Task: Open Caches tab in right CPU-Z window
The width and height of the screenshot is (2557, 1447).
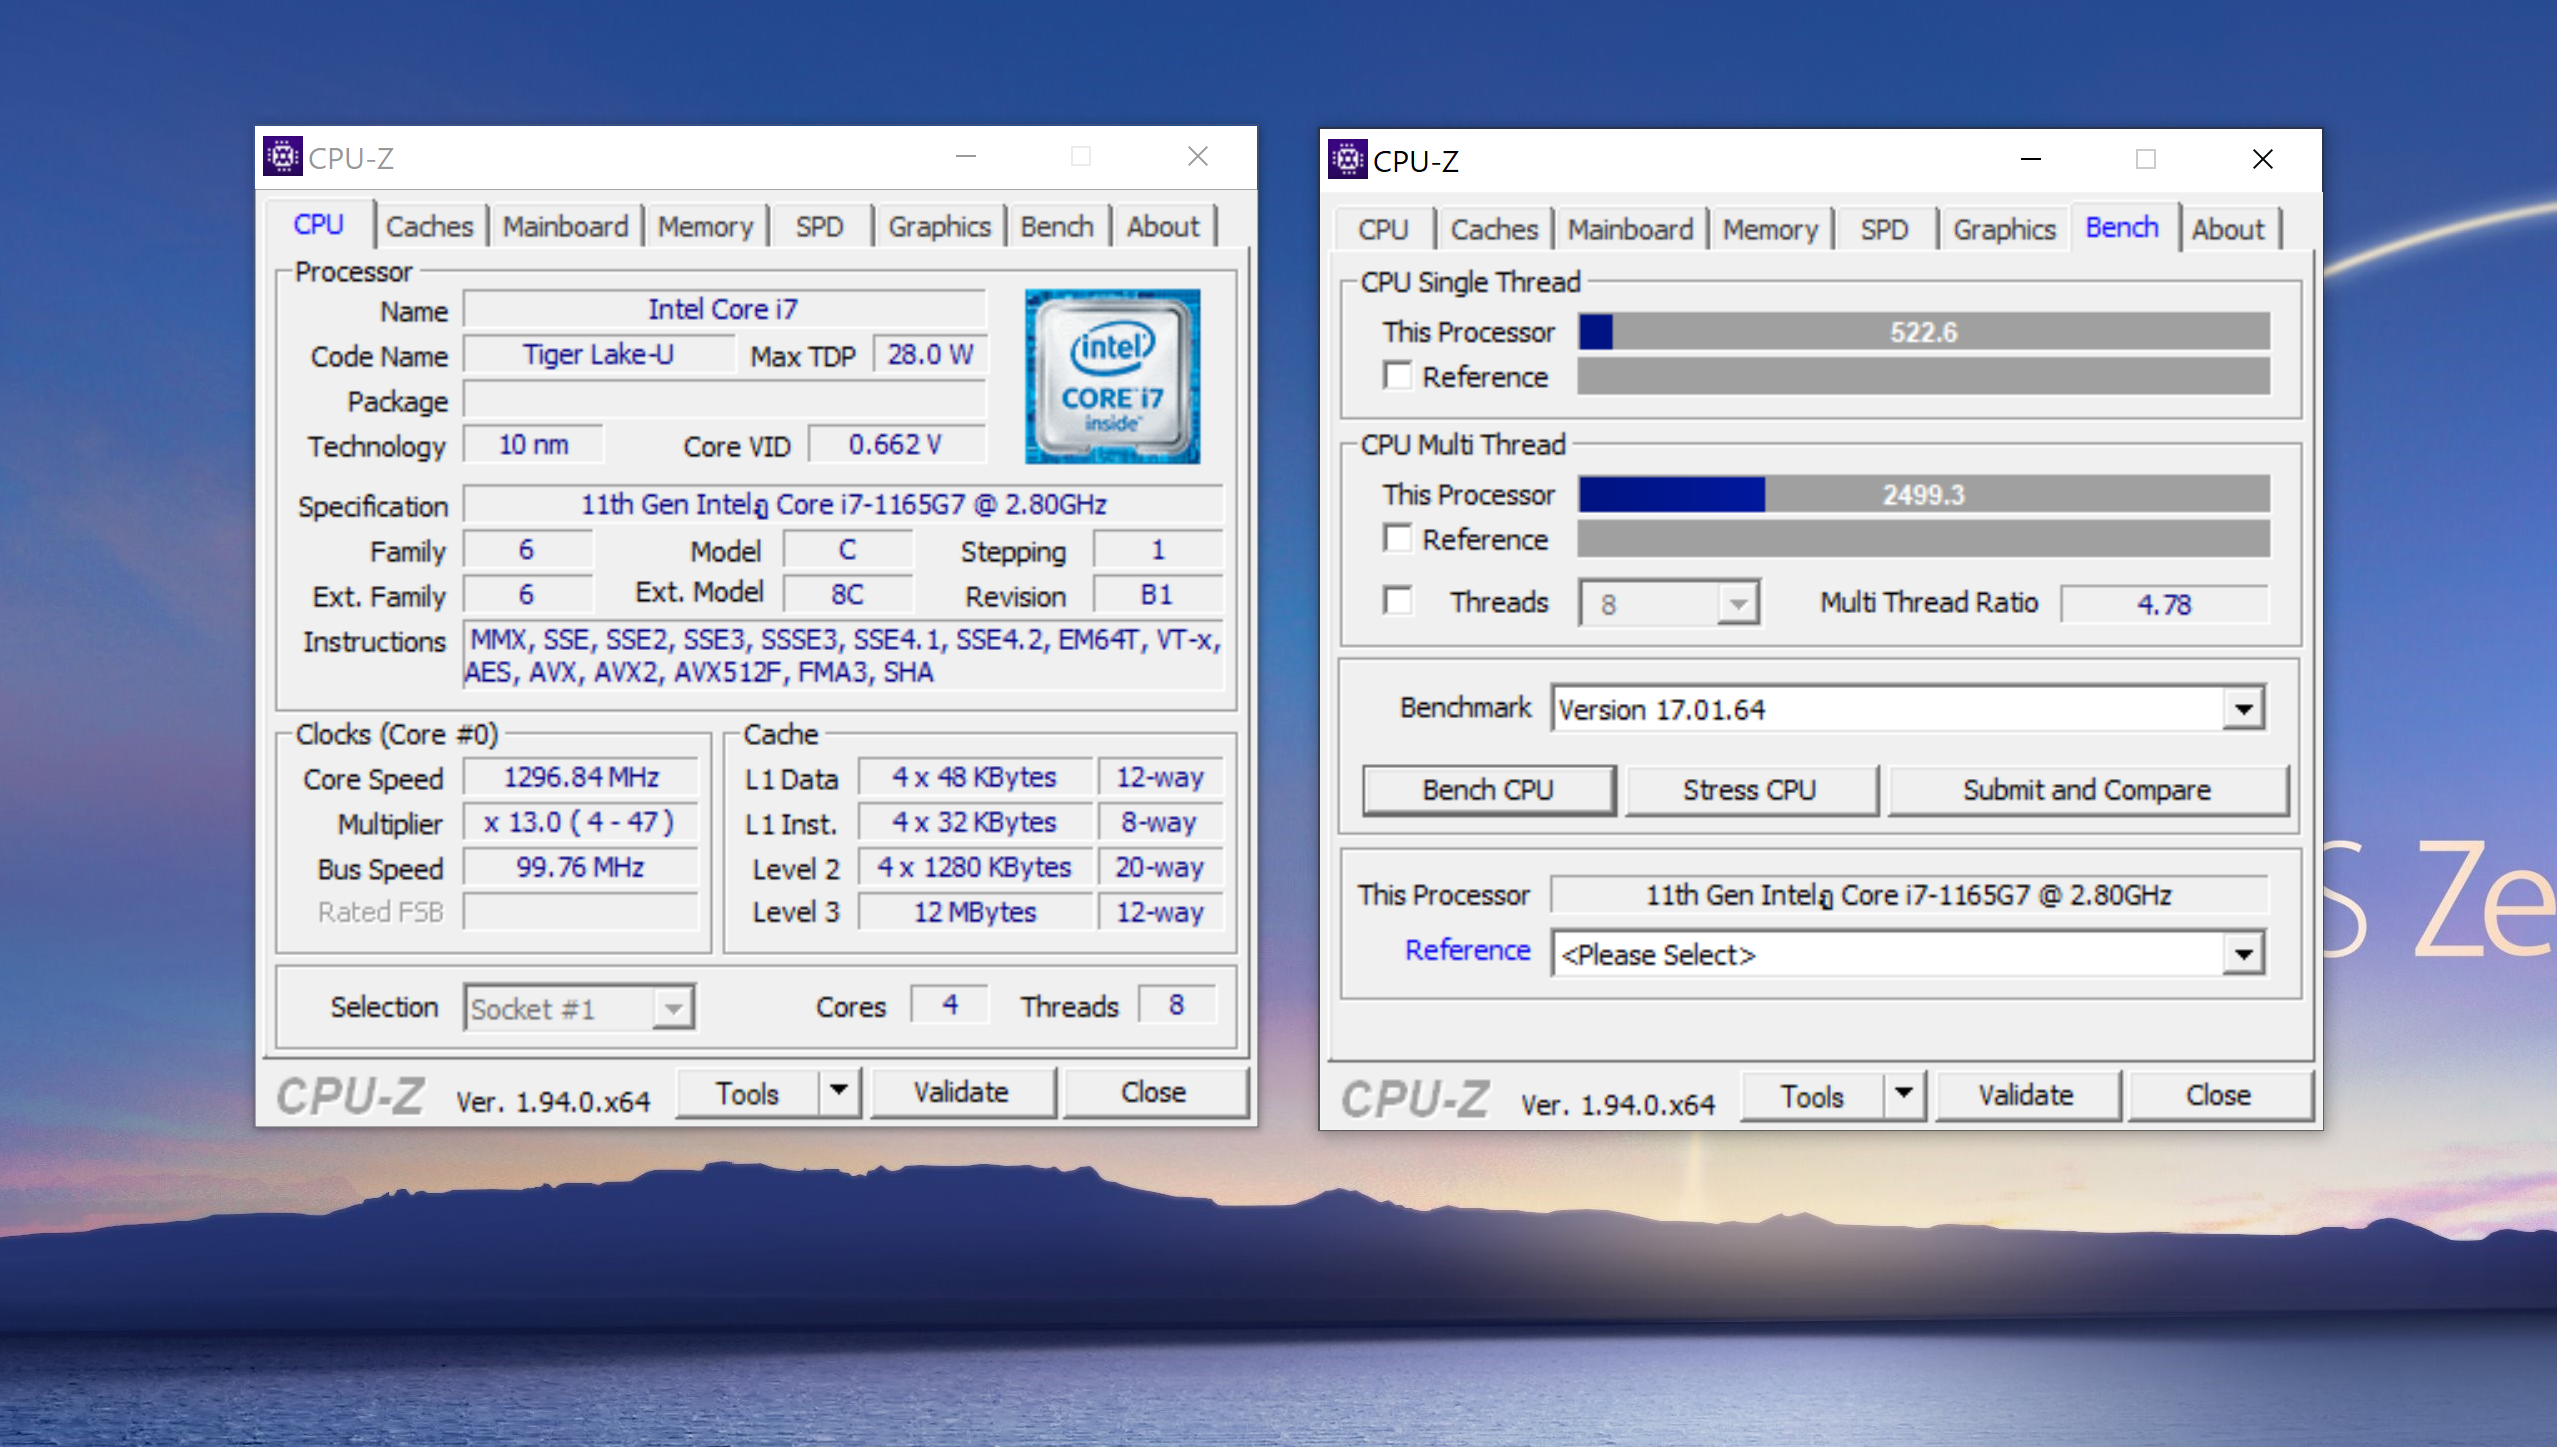Action: (1494, 230)
